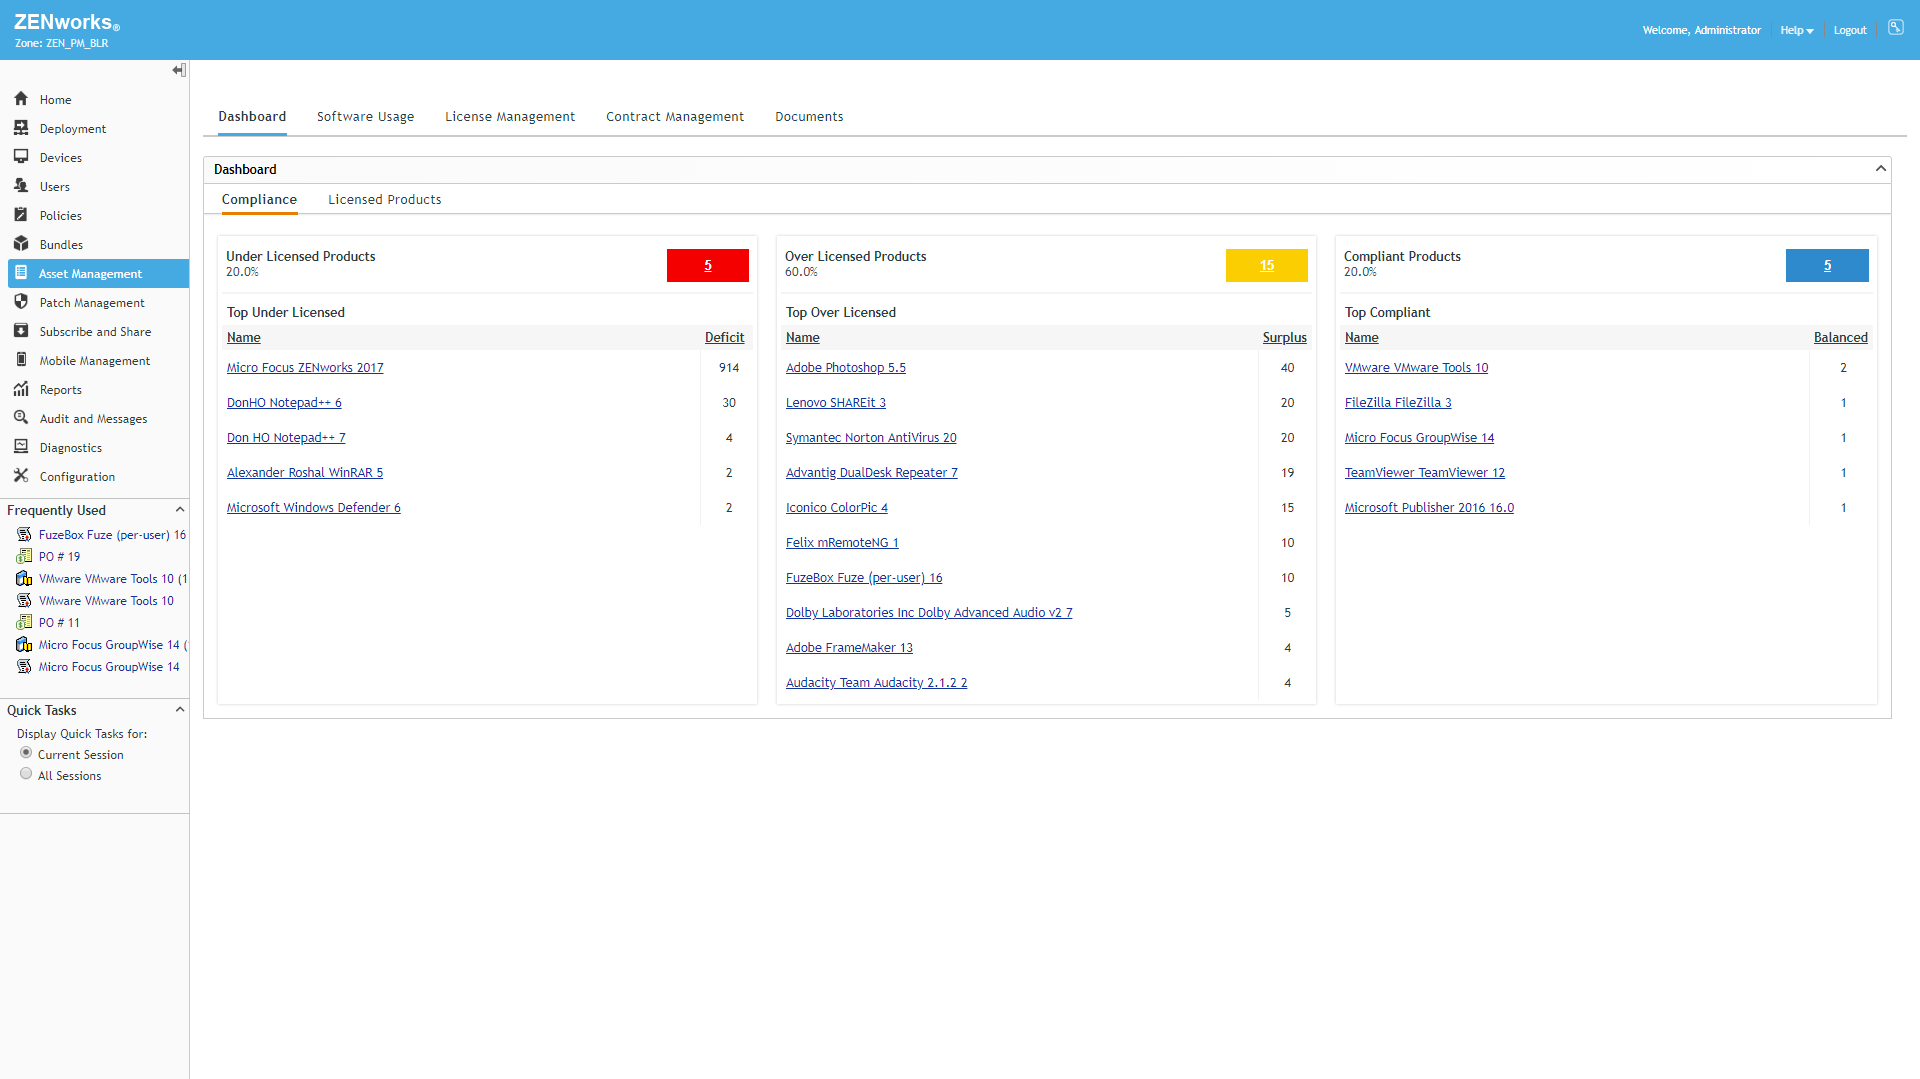The height and width of the screenshot is (1079, 1920).
Task: Click the Reports chart icon
Action: point(21,389)
